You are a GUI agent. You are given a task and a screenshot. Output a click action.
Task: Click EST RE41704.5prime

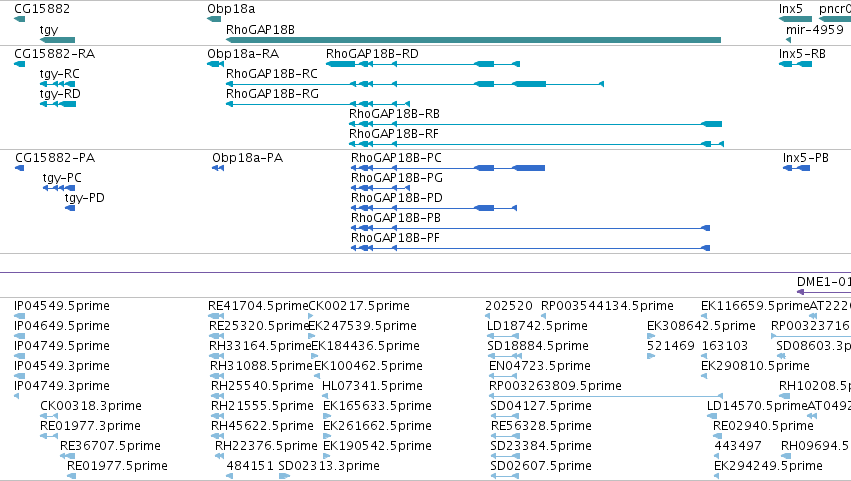click(258, 307)
